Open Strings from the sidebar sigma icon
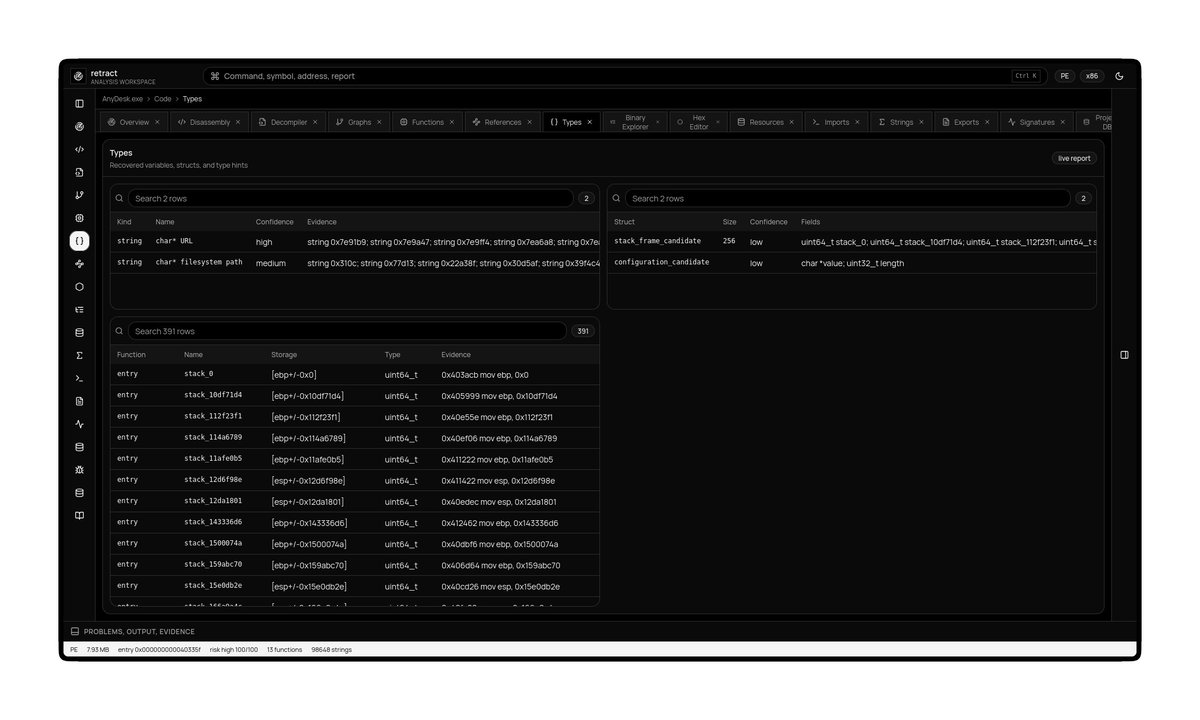 79,355
